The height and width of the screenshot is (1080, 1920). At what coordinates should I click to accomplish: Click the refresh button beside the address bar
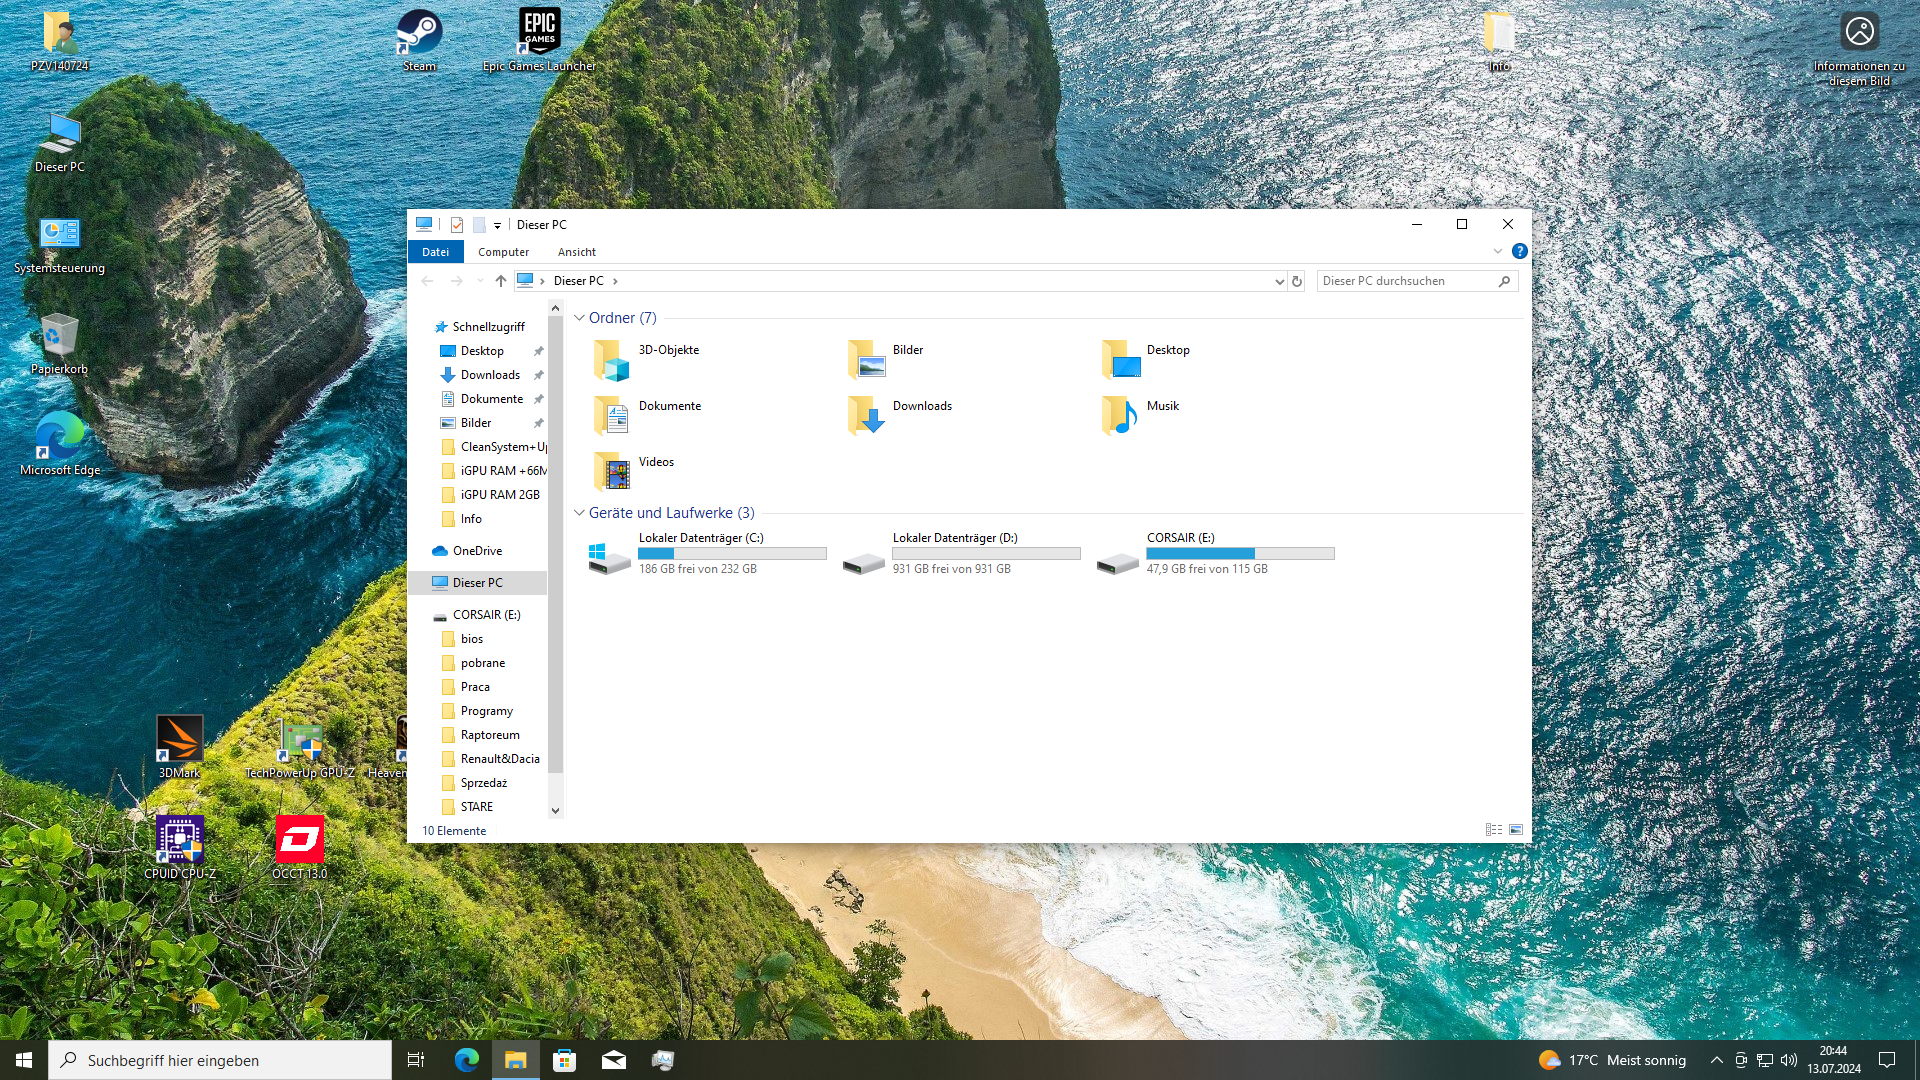click(1297, 281)
